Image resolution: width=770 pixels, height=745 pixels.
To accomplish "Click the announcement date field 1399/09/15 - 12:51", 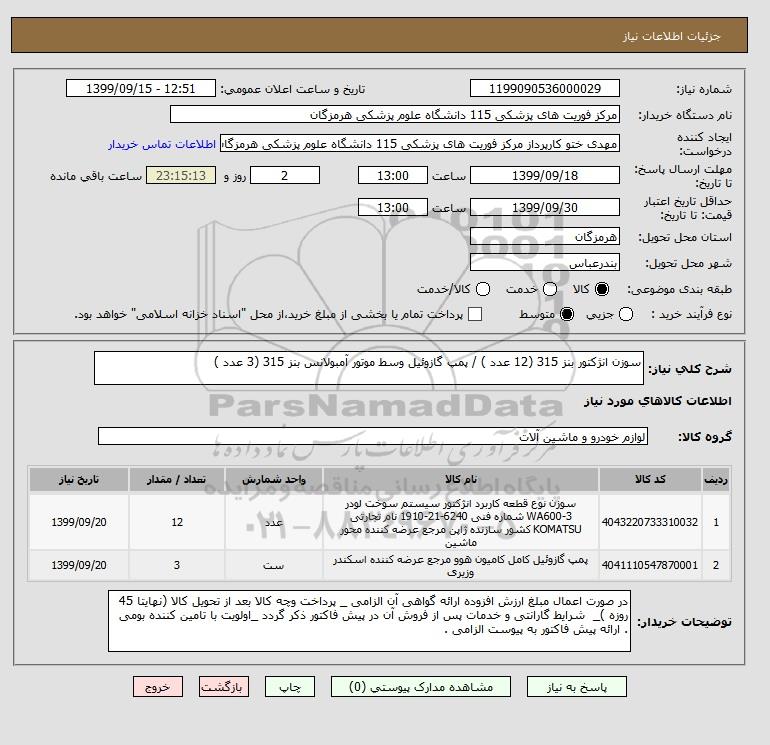I will coord(140,88).
